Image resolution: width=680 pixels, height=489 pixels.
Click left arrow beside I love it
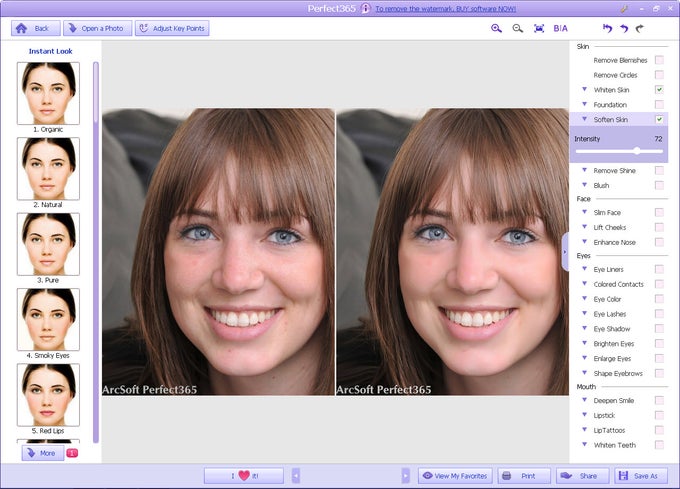tap(296, 476)
